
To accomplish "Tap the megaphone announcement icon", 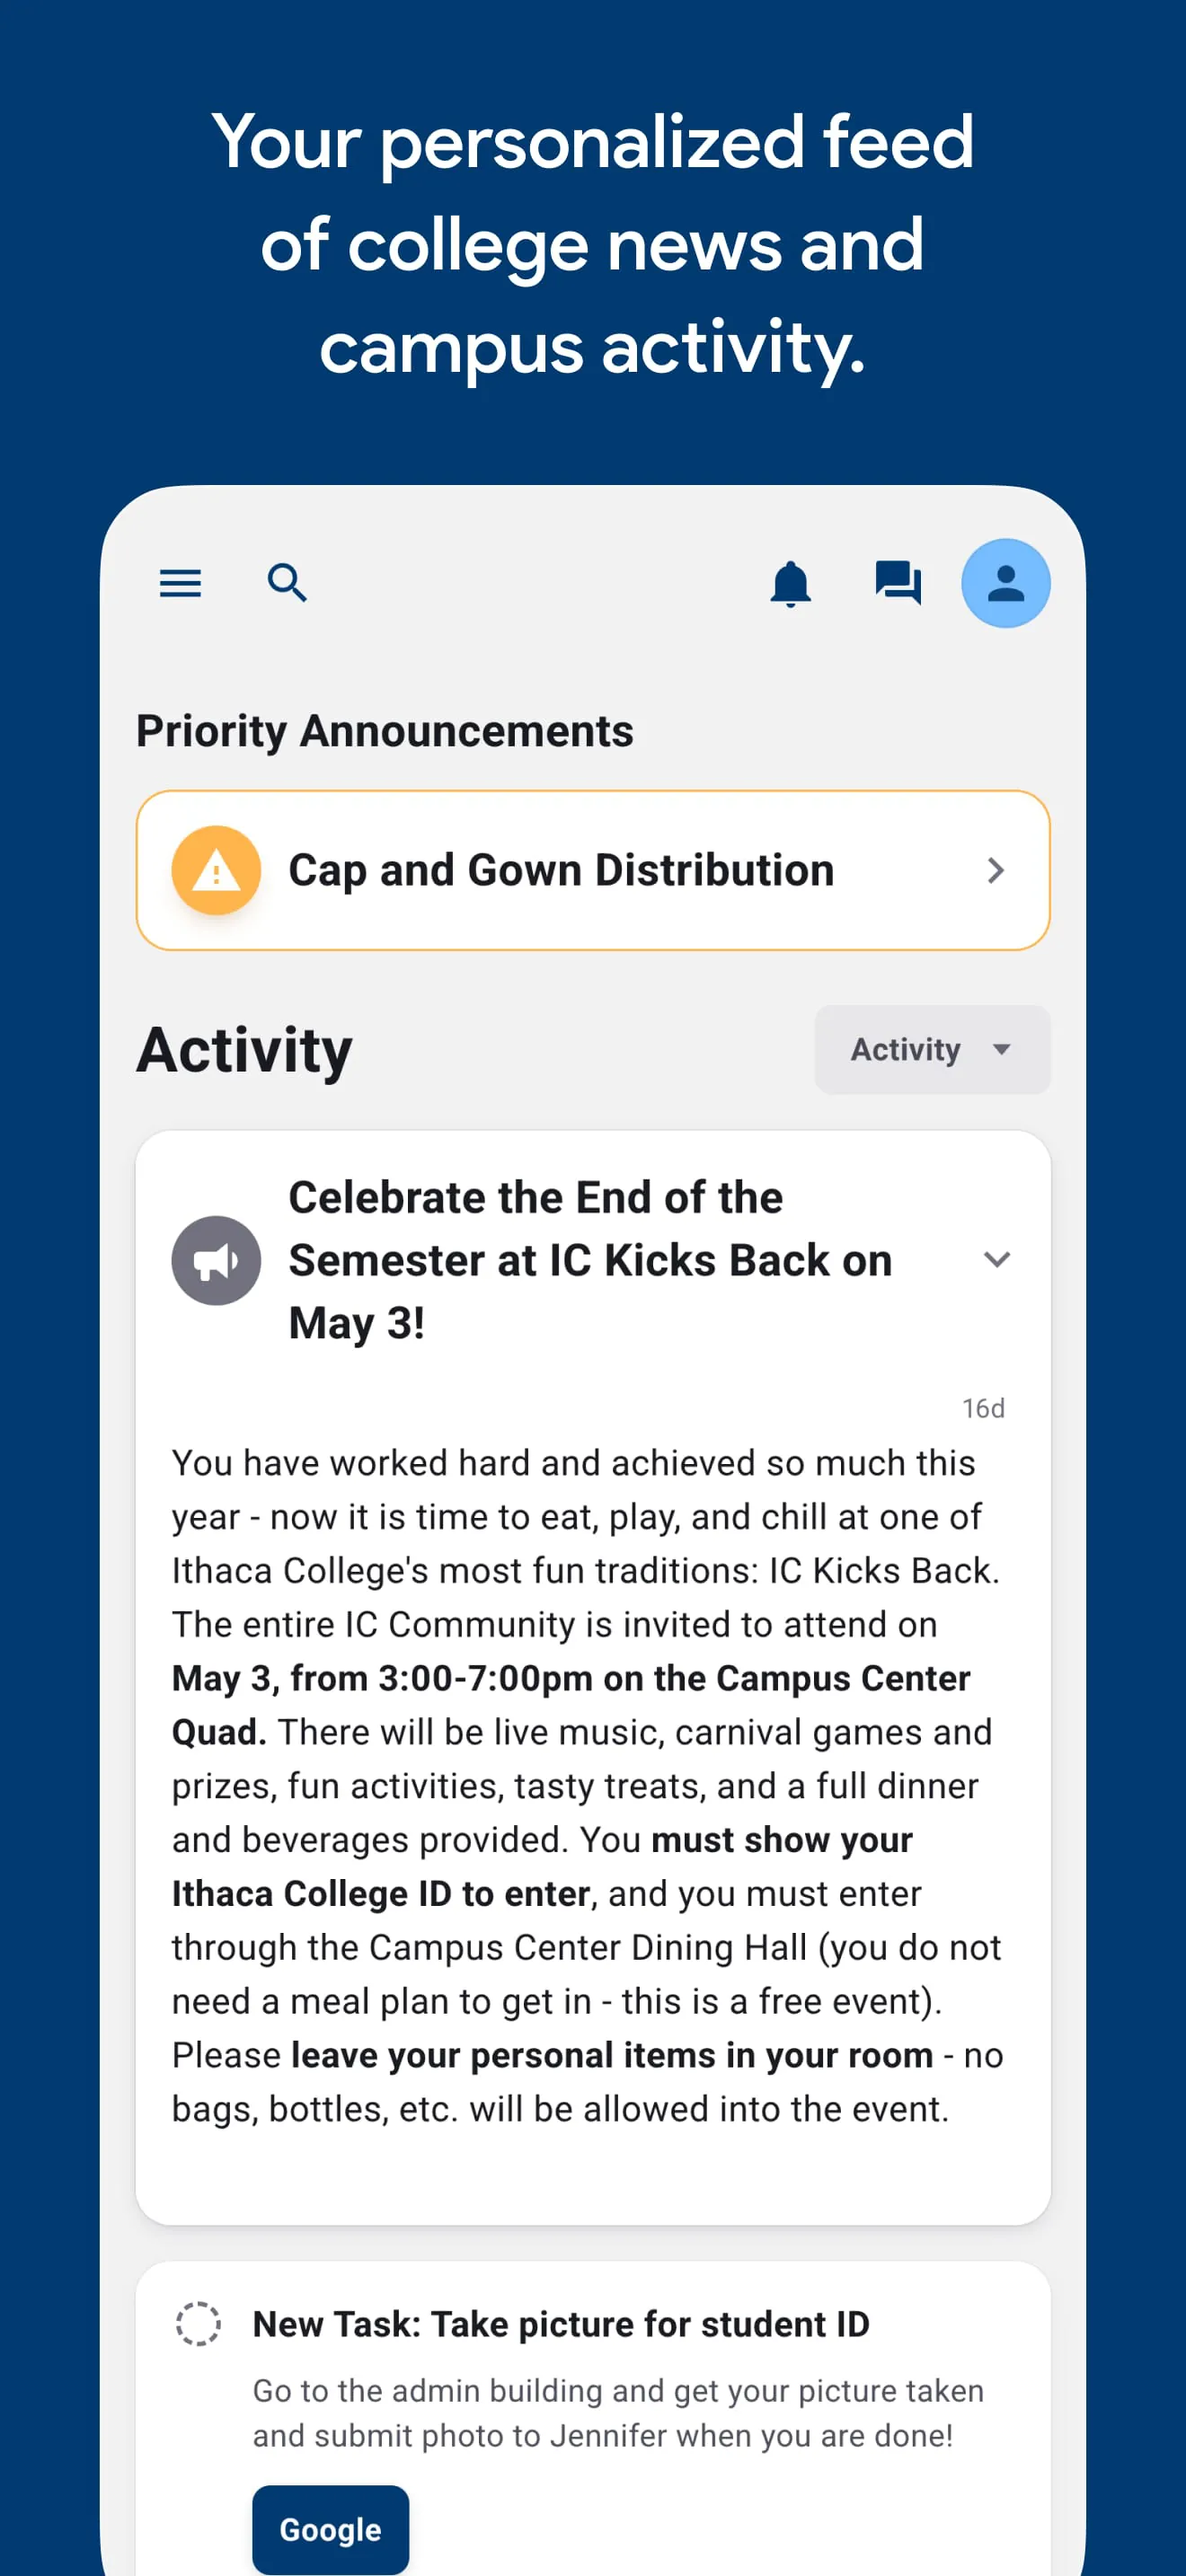I will [216, 1260].
